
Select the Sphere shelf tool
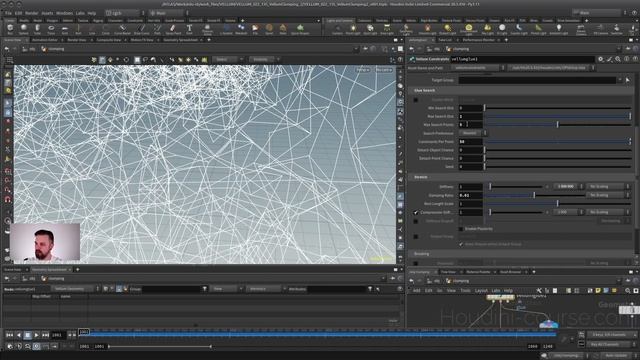[24, 29]
